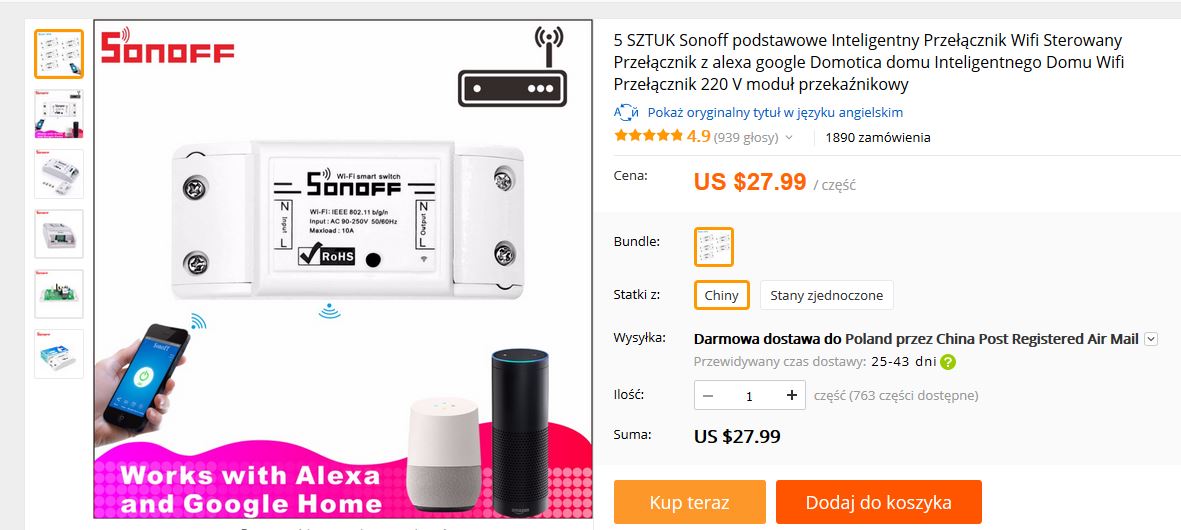Choose the Bundle variant swatch
This screenshot has height=530, width=1181.
click(713, 246)
